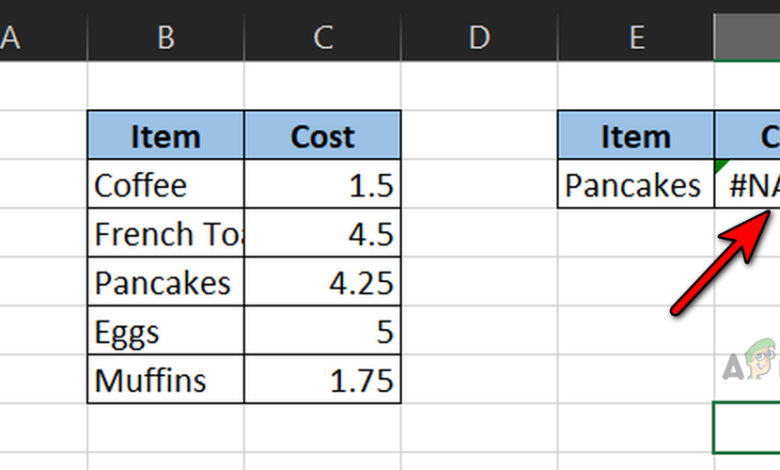Screen dimensions: 780x470
Task: Click the Pancakes cell in column B
Action: pos(166,282)
